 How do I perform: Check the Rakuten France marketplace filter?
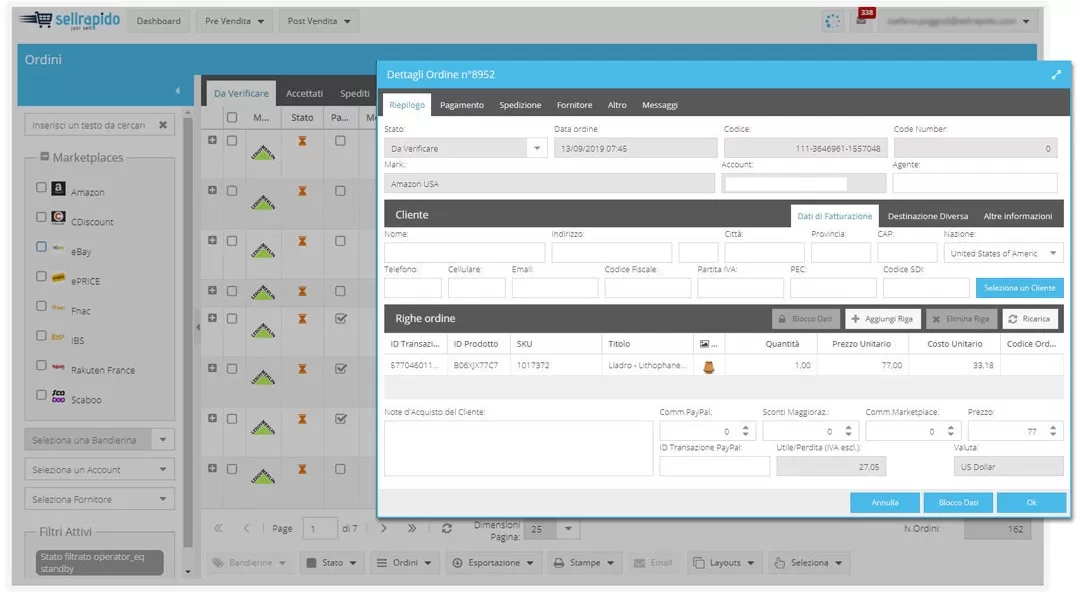(x=41, y=365)
